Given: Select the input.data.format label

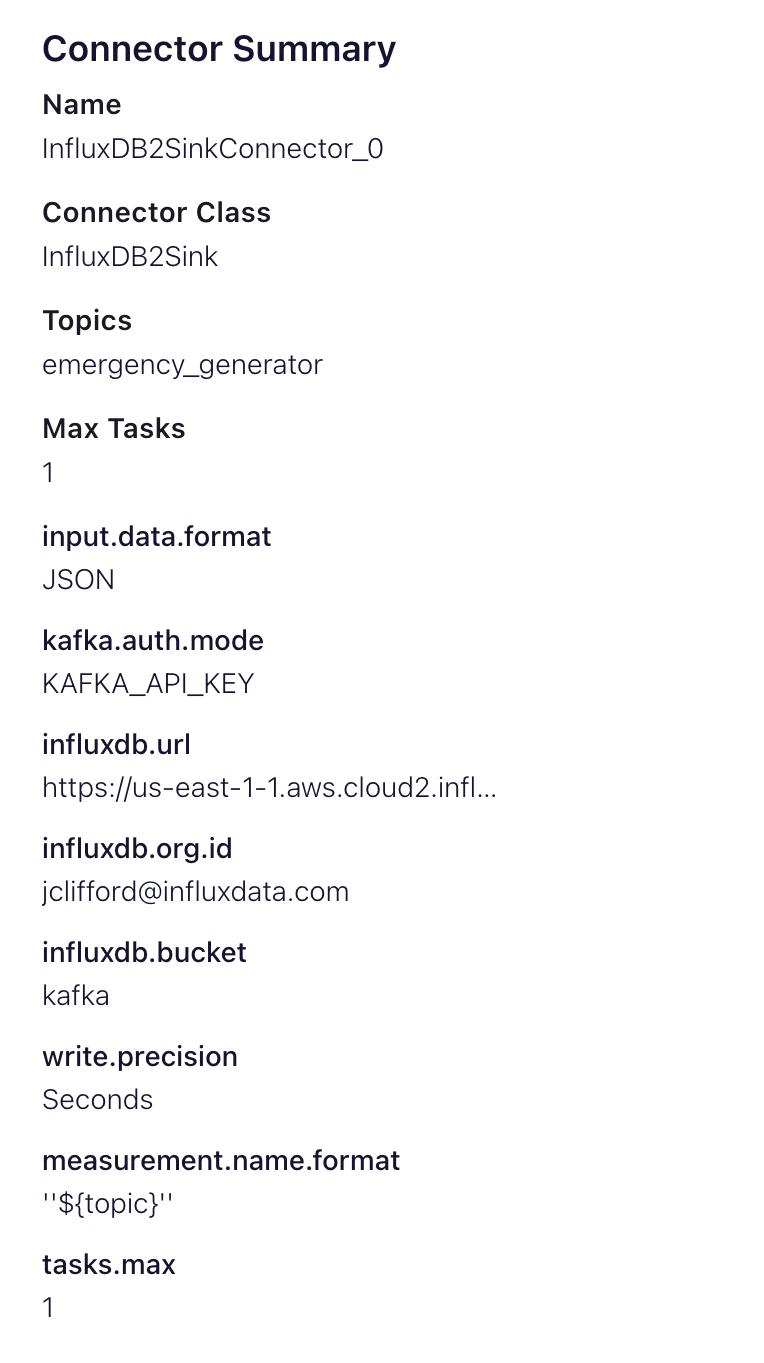Looking at the screenshot, I should [x=157, y=537].
